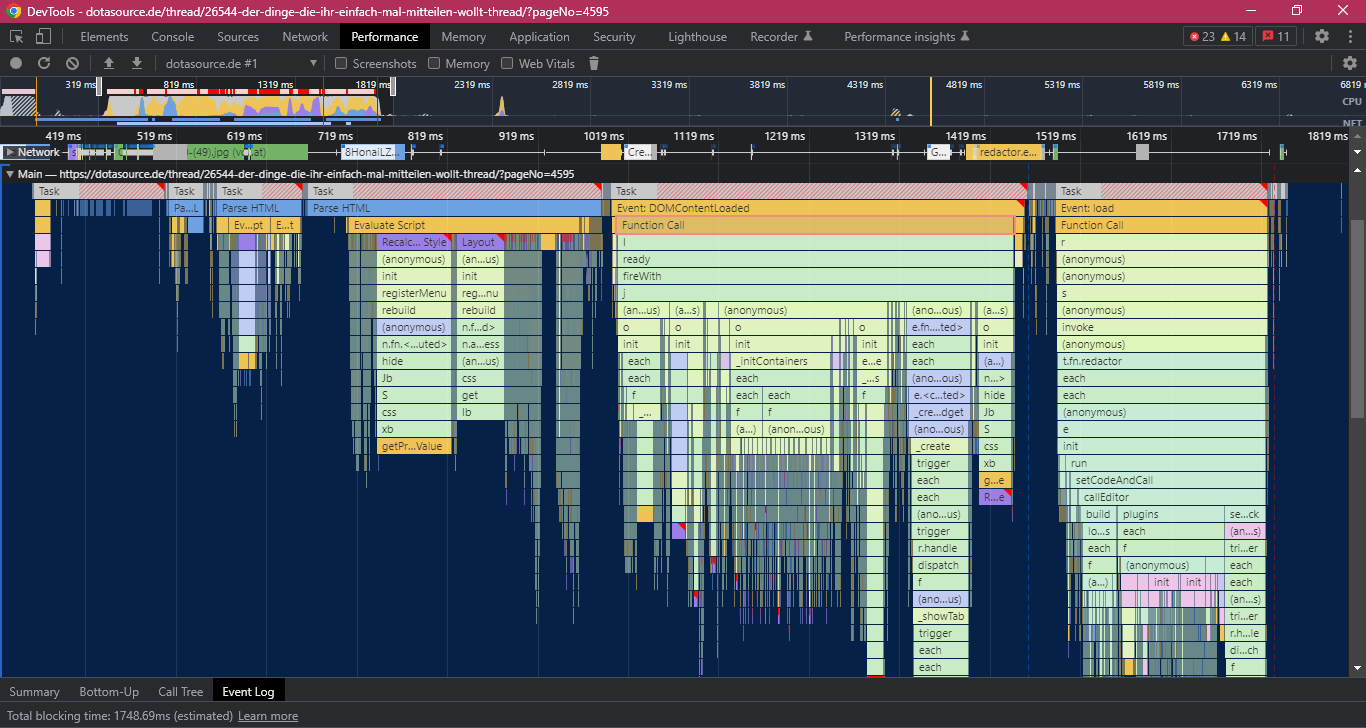Image resolution: width=1366 pixels, height=728 pixels.
Task: Open the dotasource.de #1 recording dropdown
Action: pos(240,63)
